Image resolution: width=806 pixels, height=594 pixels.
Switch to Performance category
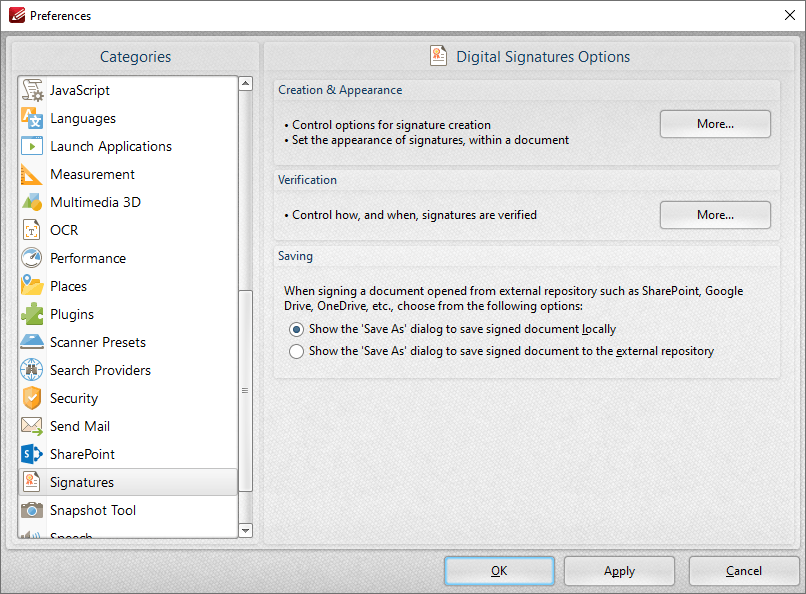click(x=129, y=258)
